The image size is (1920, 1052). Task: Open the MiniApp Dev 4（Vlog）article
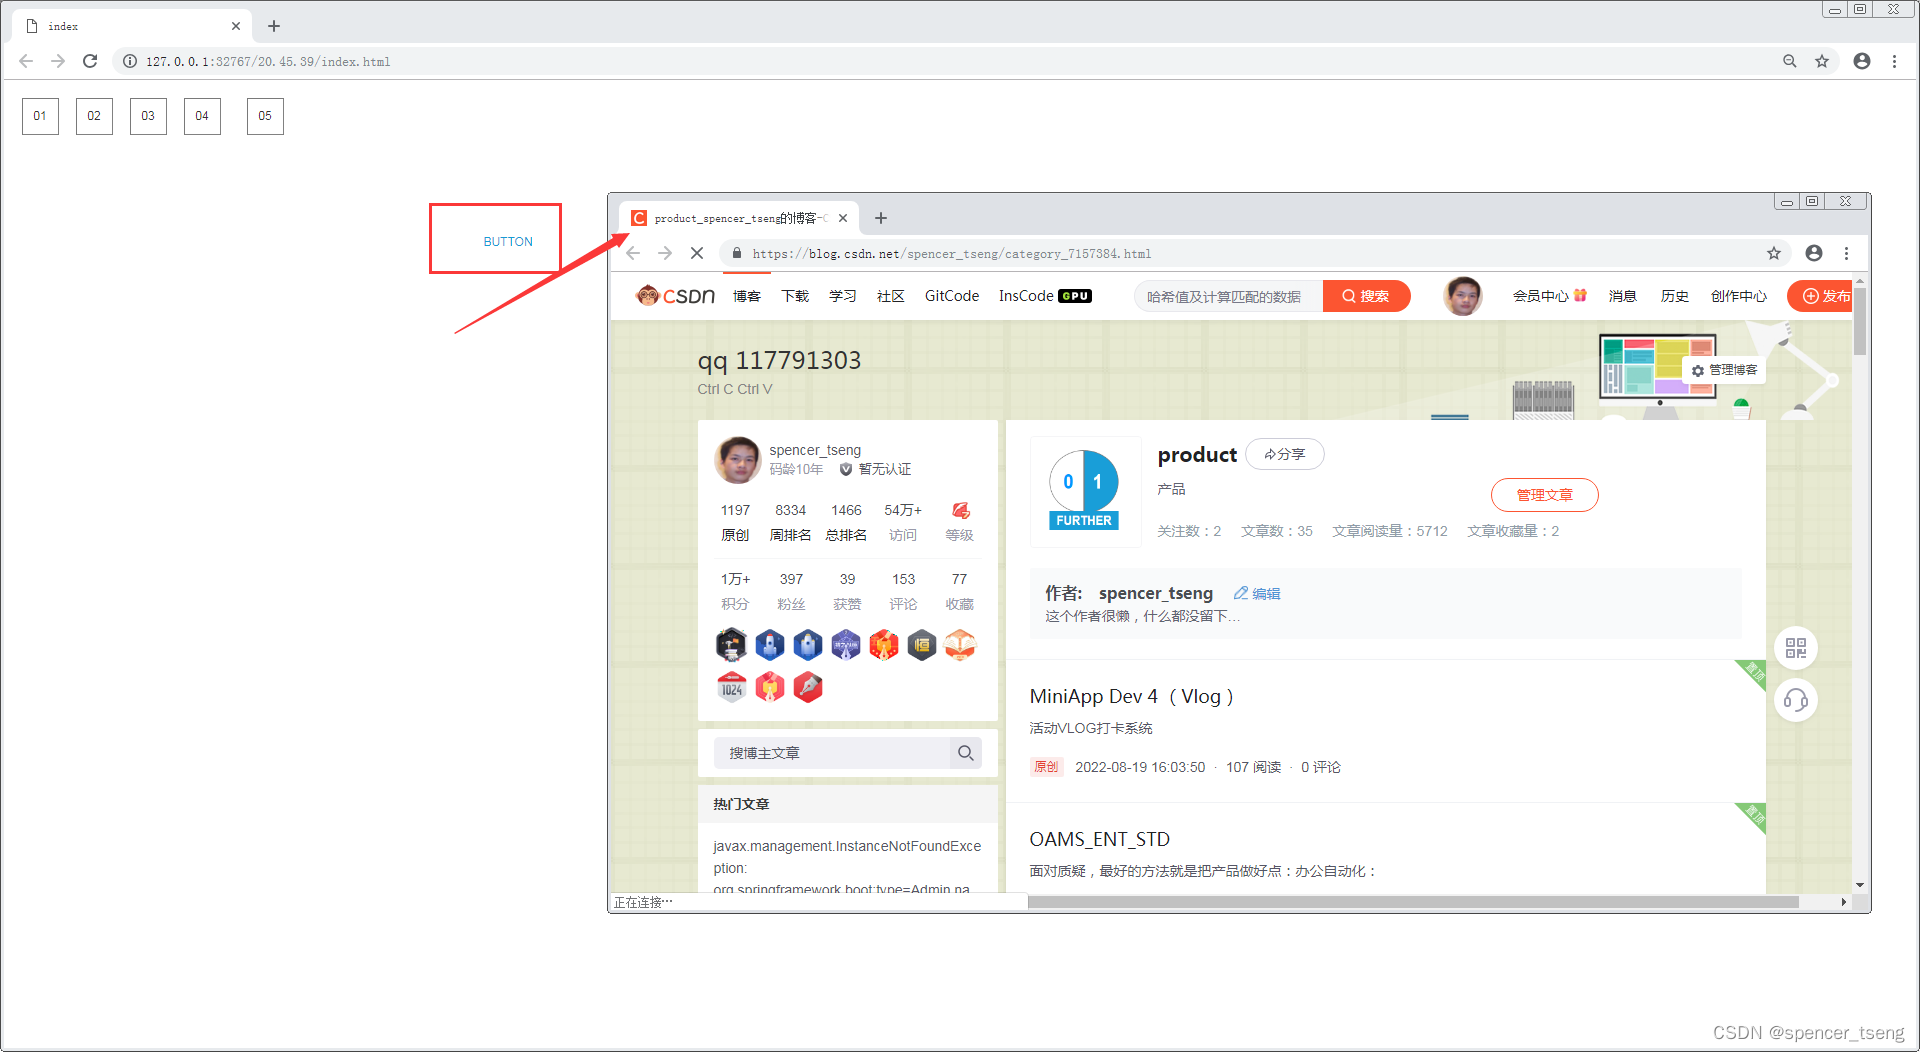coord(1131,696)
